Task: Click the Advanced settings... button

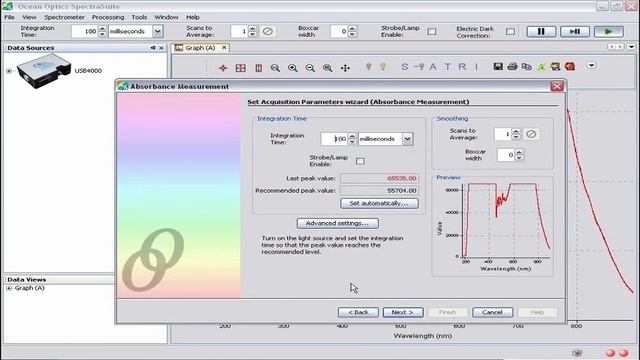Action: [338, 223]
